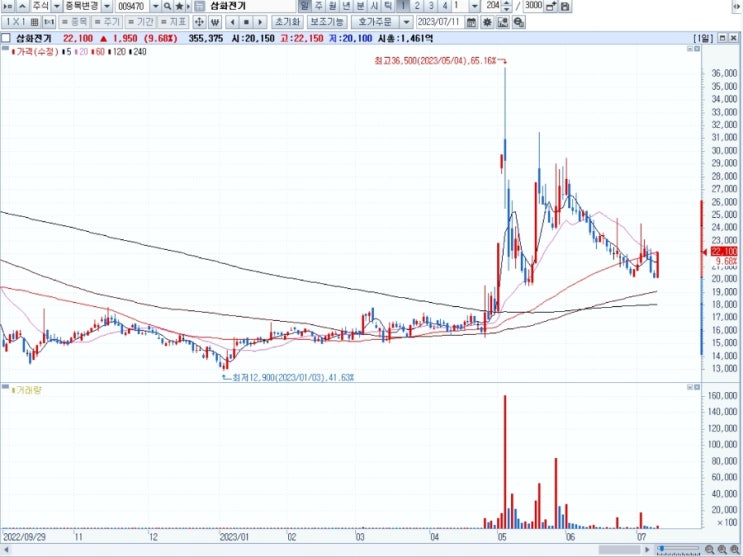Open chart settings gear icon
The image size is (743, 557).
coord(487,22)
